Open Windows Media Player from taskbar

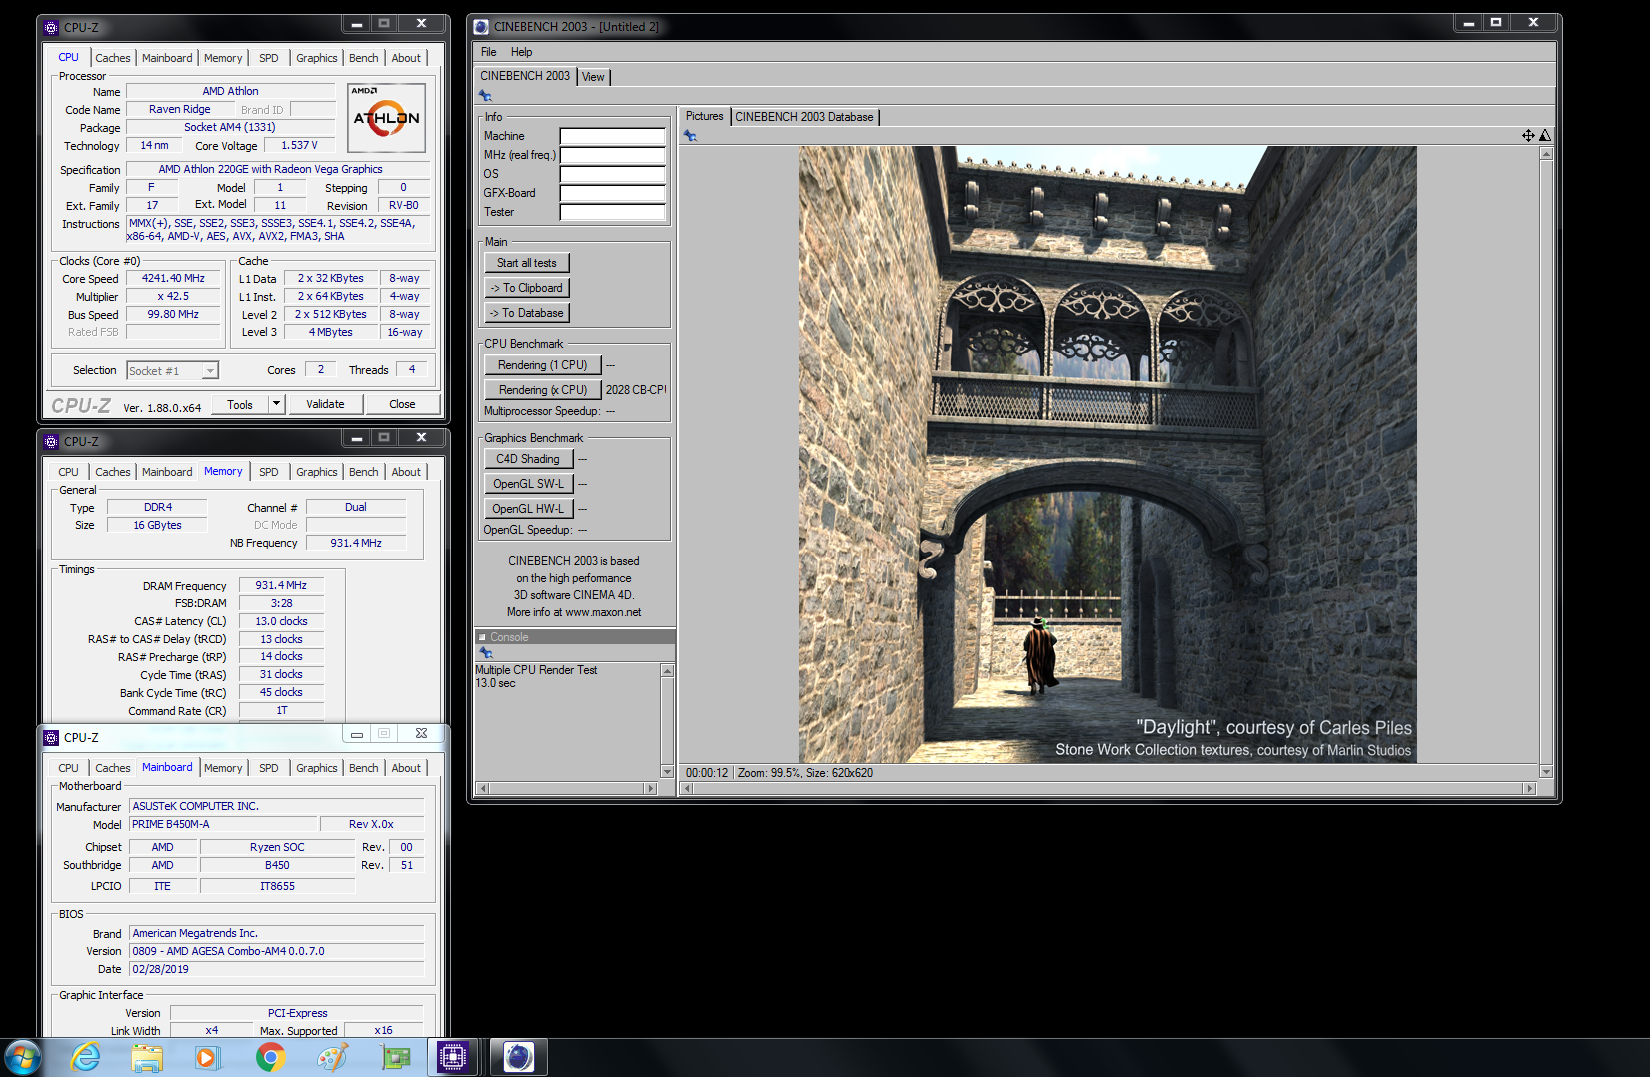pyautogui.click(x=208, y=1057)
